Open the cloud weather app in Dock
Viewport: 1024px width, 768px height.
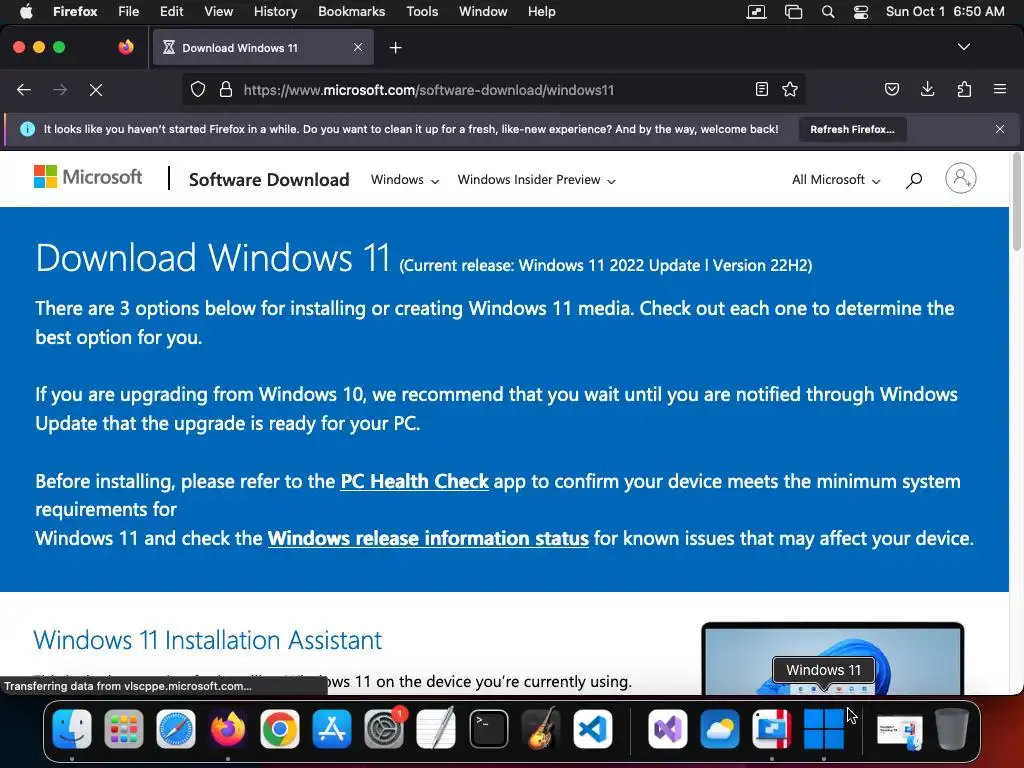(720, 729)
